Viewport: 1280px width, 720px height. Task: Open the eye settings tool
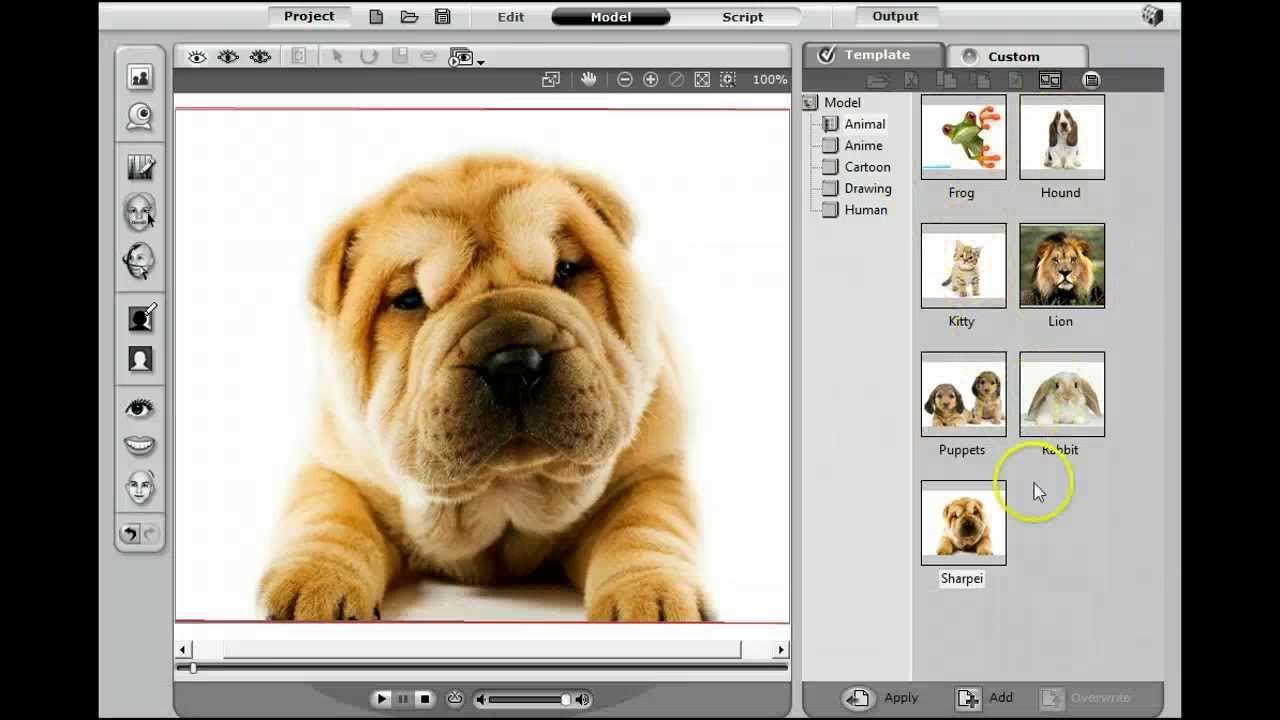point(140,408)
